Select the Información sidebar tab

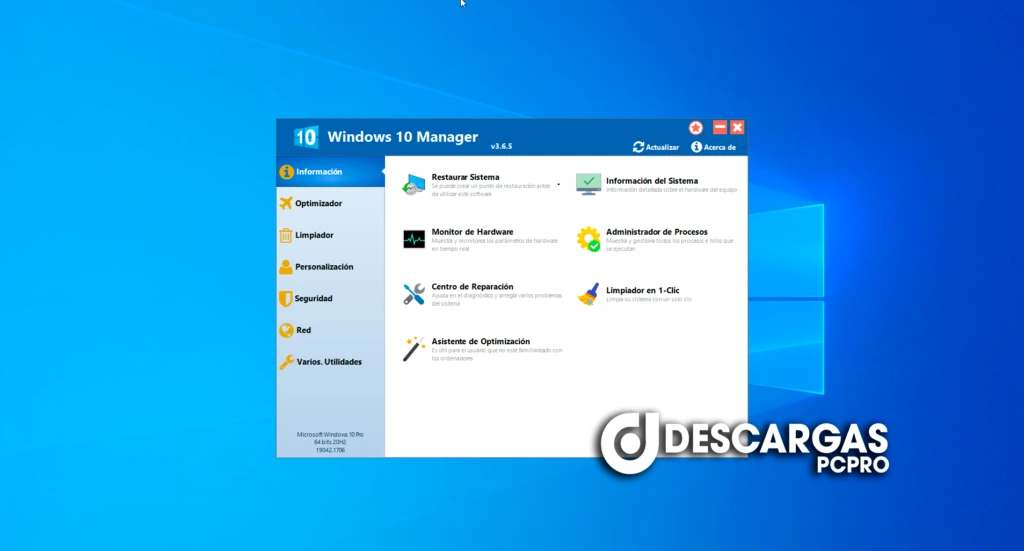318,172
